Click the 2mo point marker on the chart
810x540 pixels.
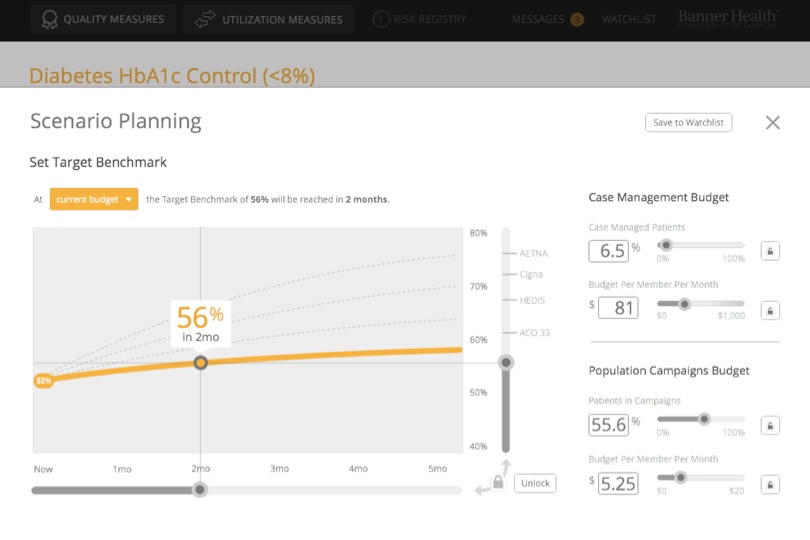[200, 363]
